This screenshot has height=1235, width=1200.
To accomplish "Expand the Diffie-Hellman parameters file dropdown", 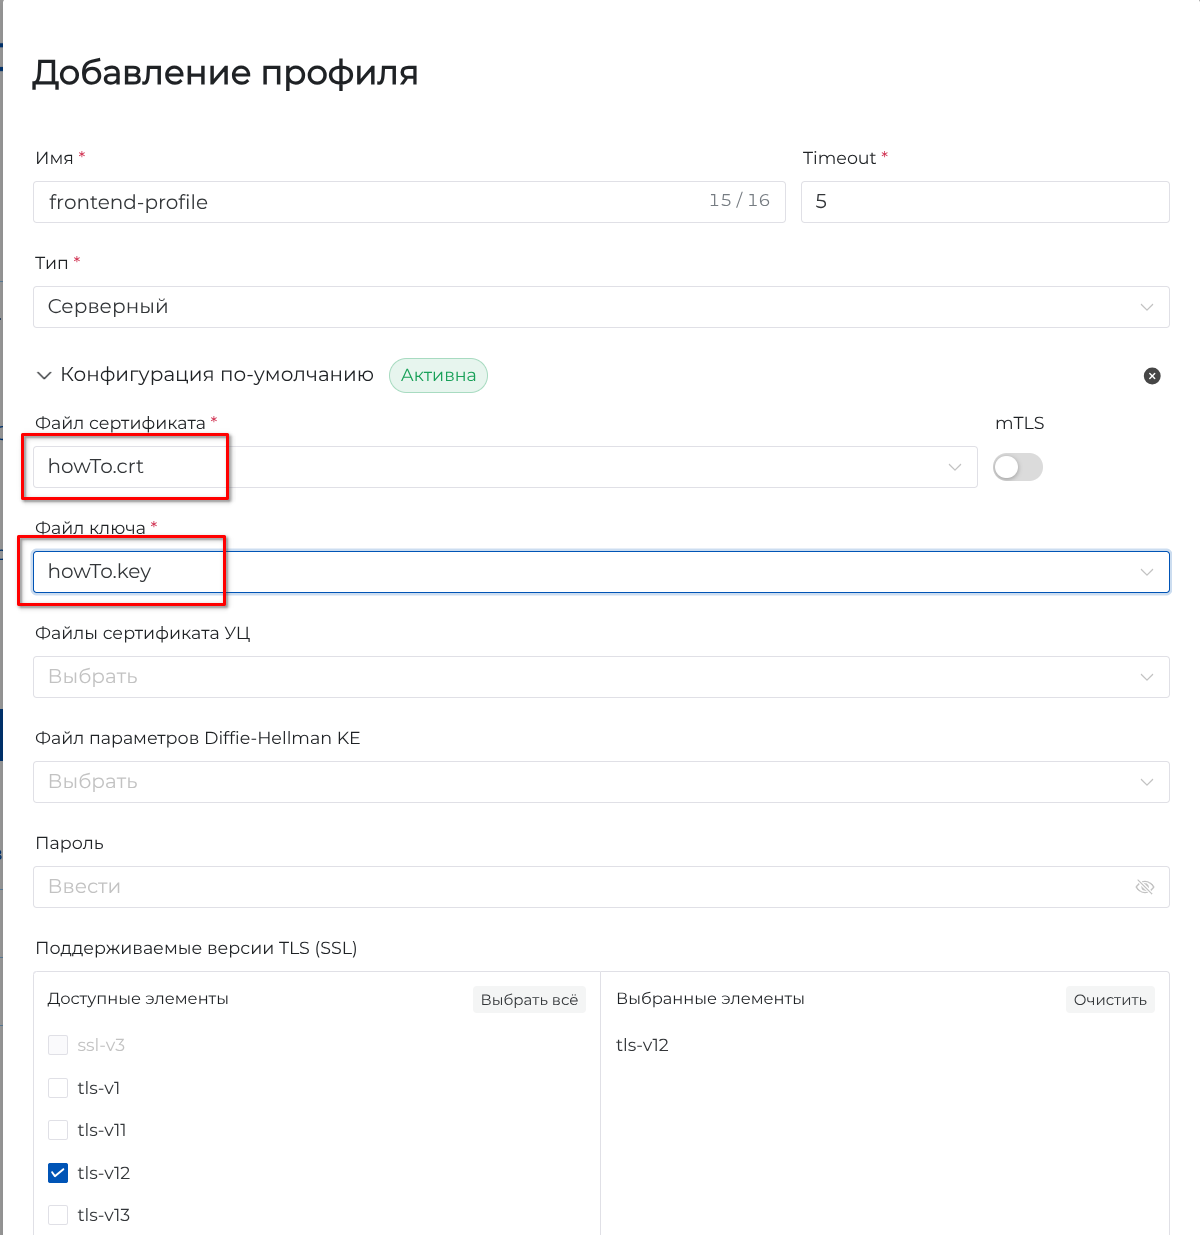I will point(600,782).
